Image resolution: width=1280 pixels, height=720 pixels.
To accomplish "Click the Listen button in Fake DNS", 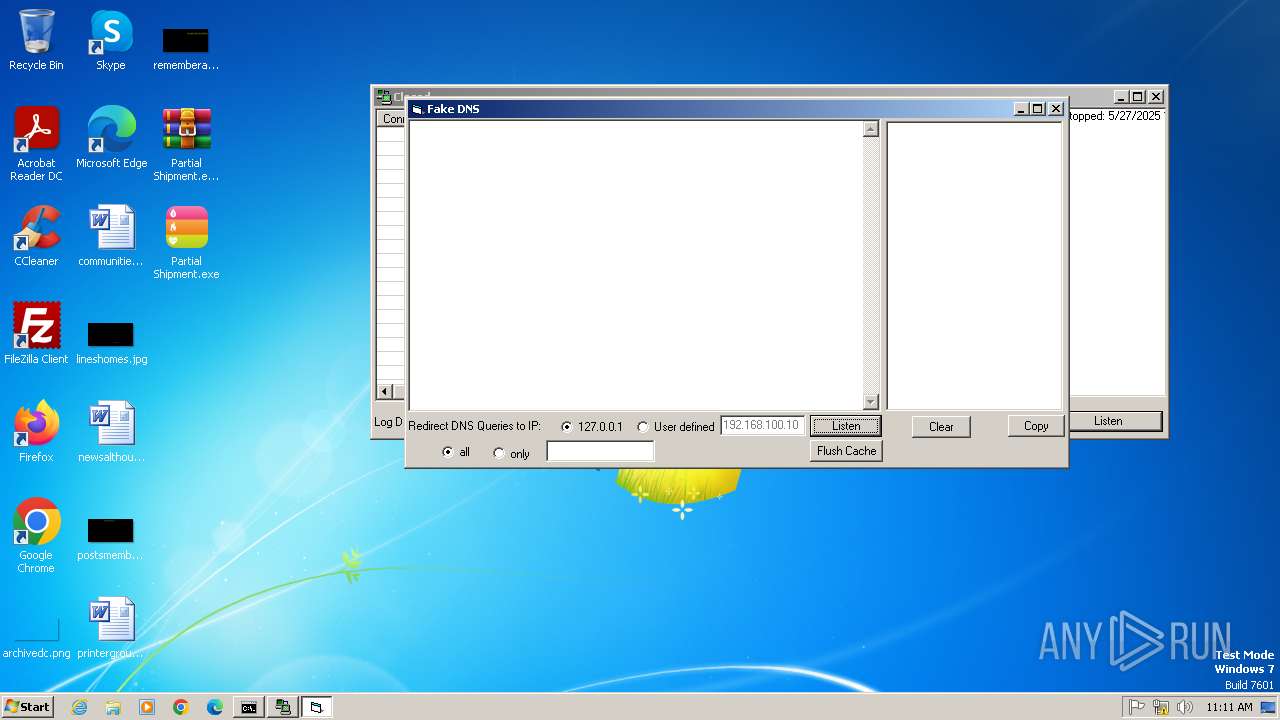I will [x=846, y=426].
